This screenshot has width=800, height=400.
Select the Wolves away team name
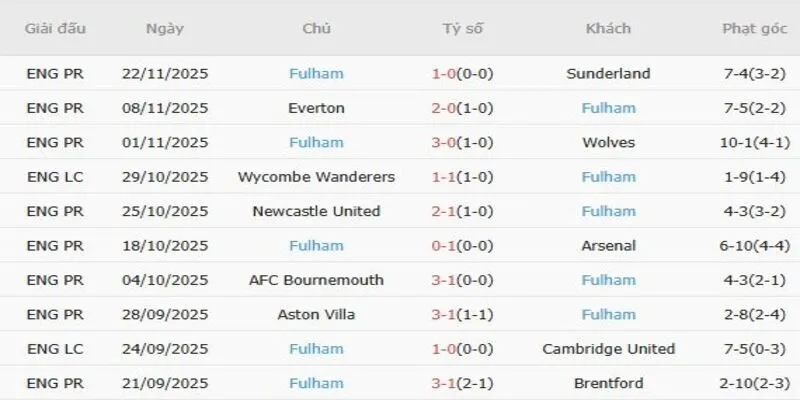click(x=608, y=142)
